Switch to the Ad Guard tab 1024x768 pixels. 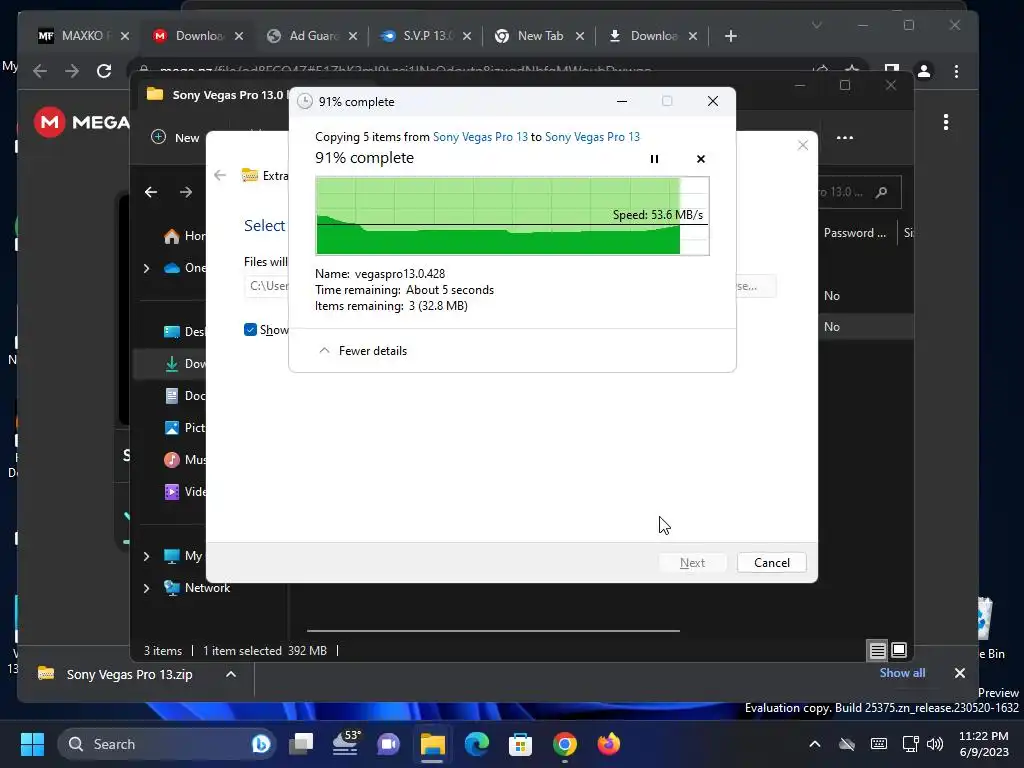312,36
